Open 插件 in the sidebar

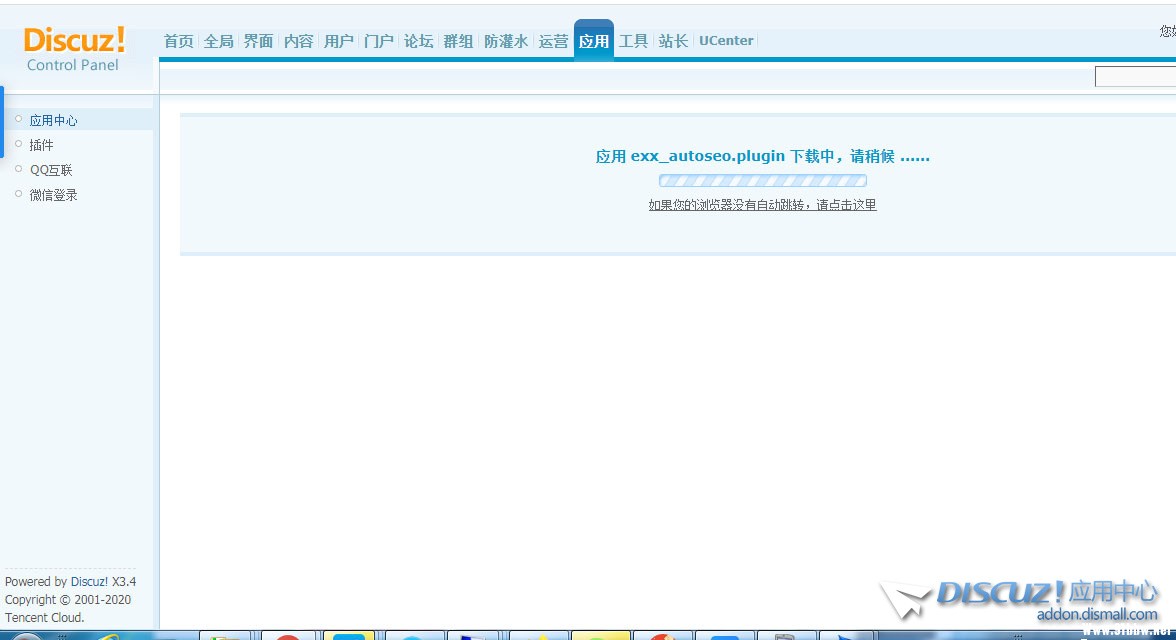click(x=42, y=145)
